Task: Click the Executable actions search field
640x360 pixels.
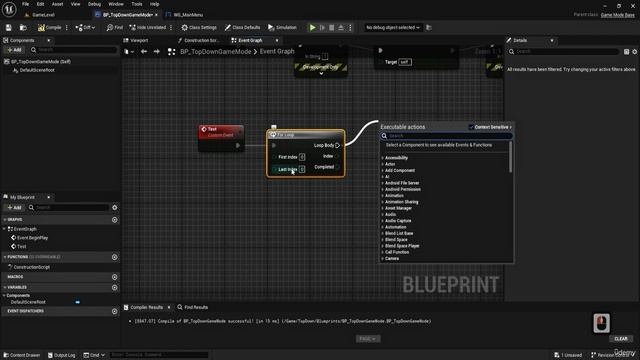Action: pyautogui.click(x=447, y=136)
